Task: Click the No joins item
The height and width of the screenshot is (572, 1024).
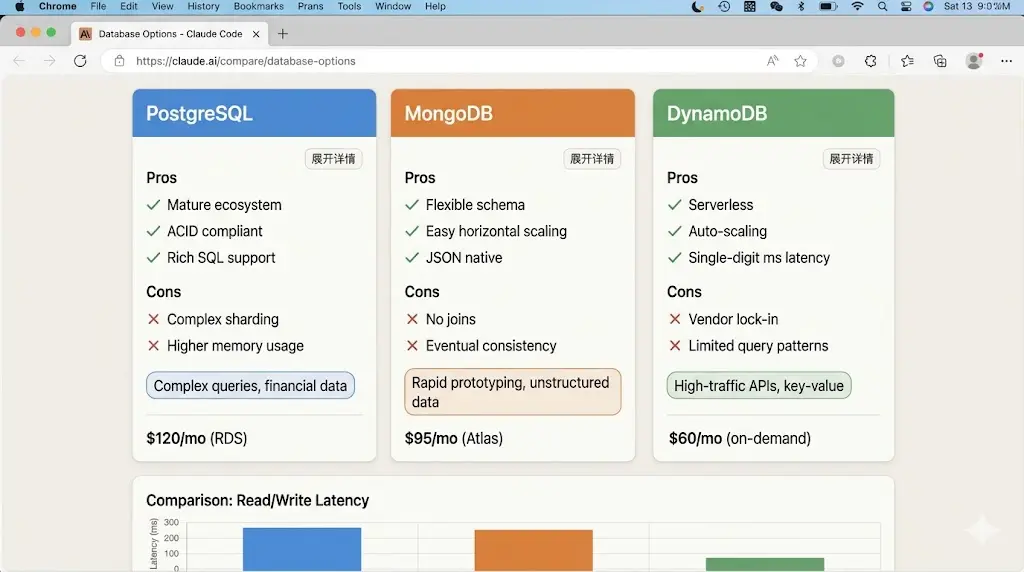Action: coord(451,319)
